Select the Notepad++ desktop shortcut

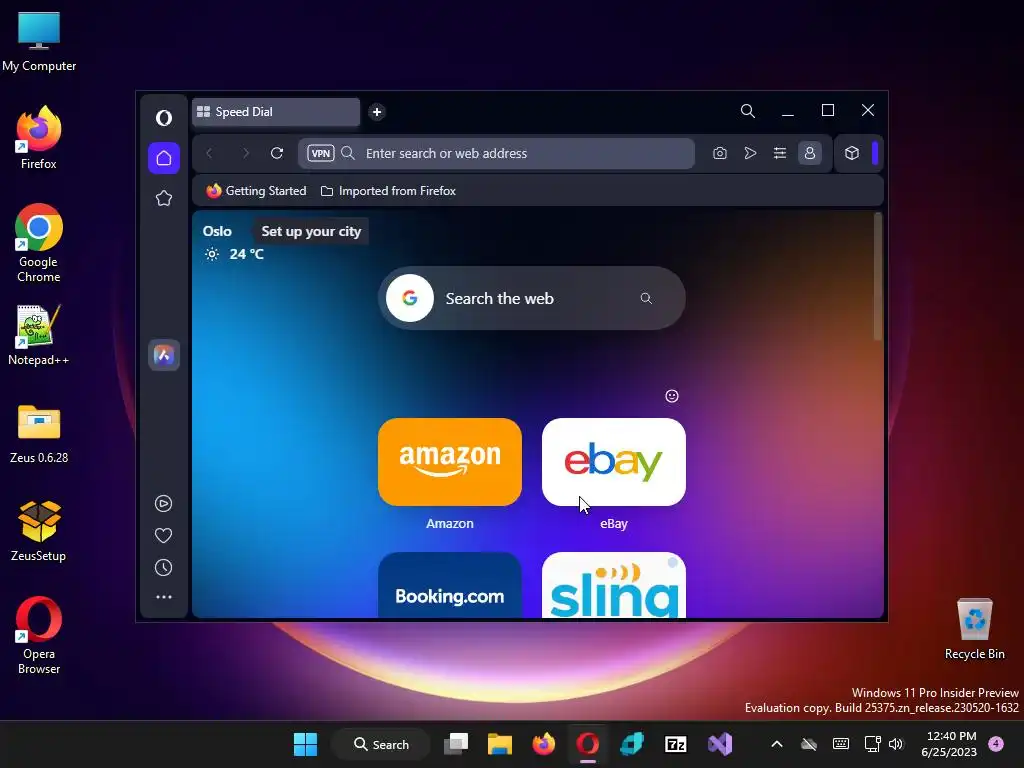click(39, 334)
